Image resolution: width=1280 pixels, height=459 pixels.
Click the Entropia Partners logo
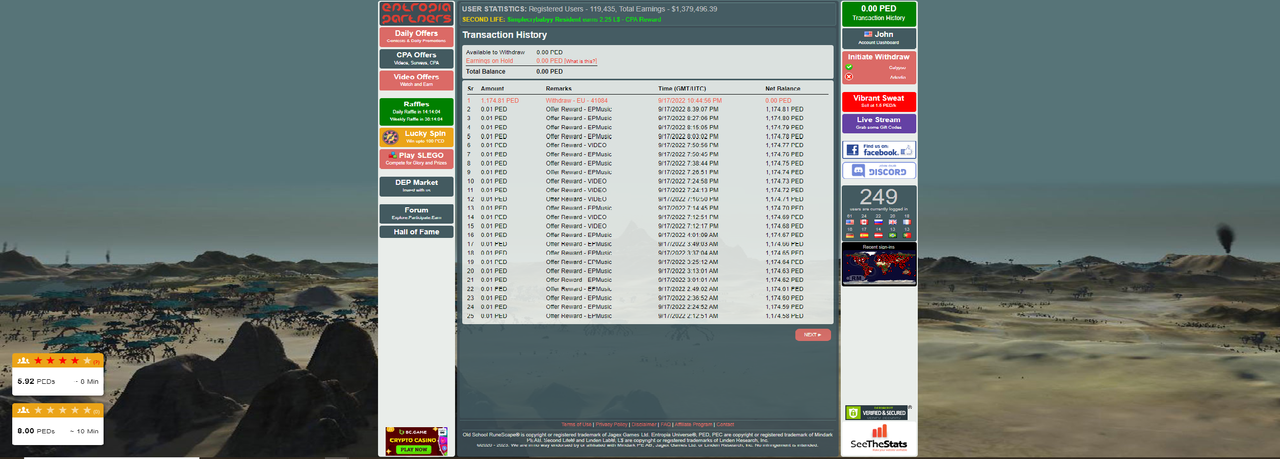416,13
